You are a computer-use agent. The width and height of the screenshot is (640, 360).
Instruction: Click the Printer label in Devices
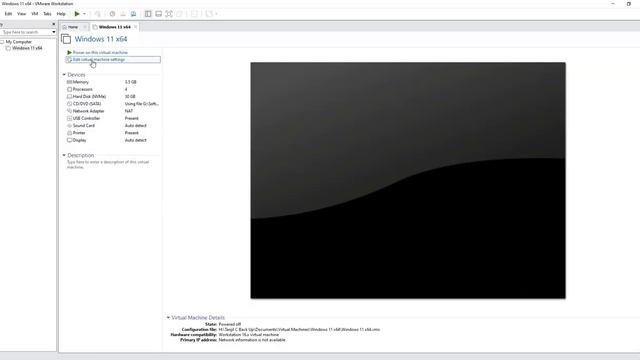pos(79,133)
